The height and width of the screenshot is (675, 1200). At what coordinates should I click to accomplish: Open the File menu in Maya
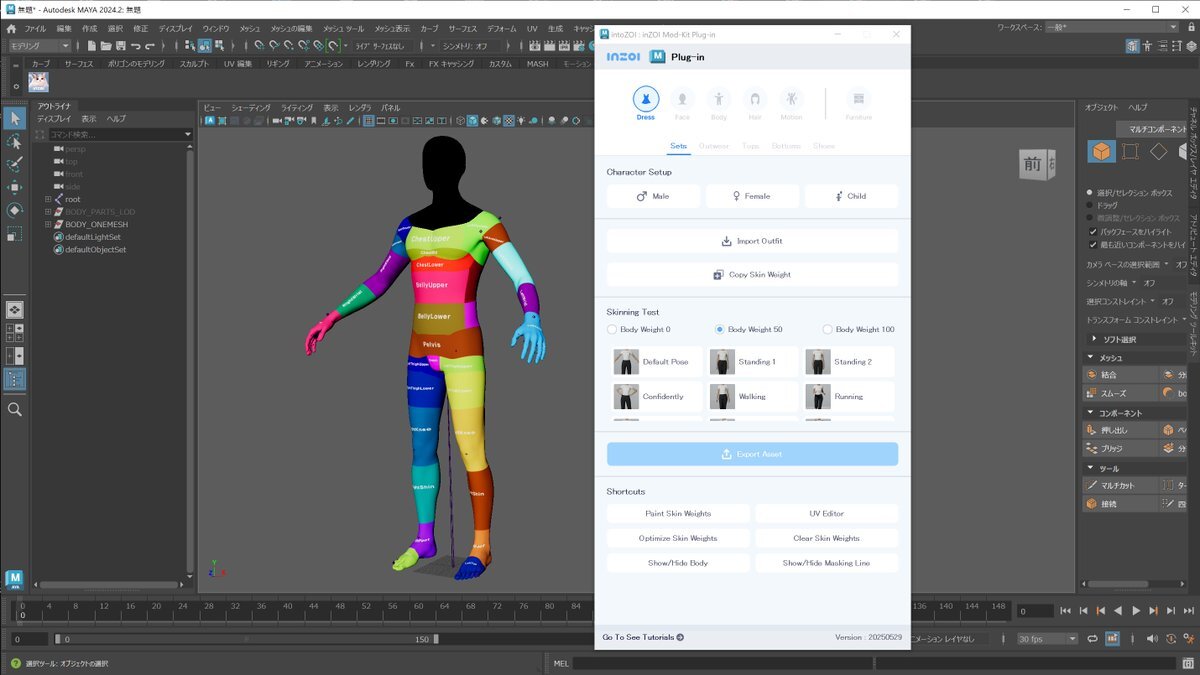(35, 29)
